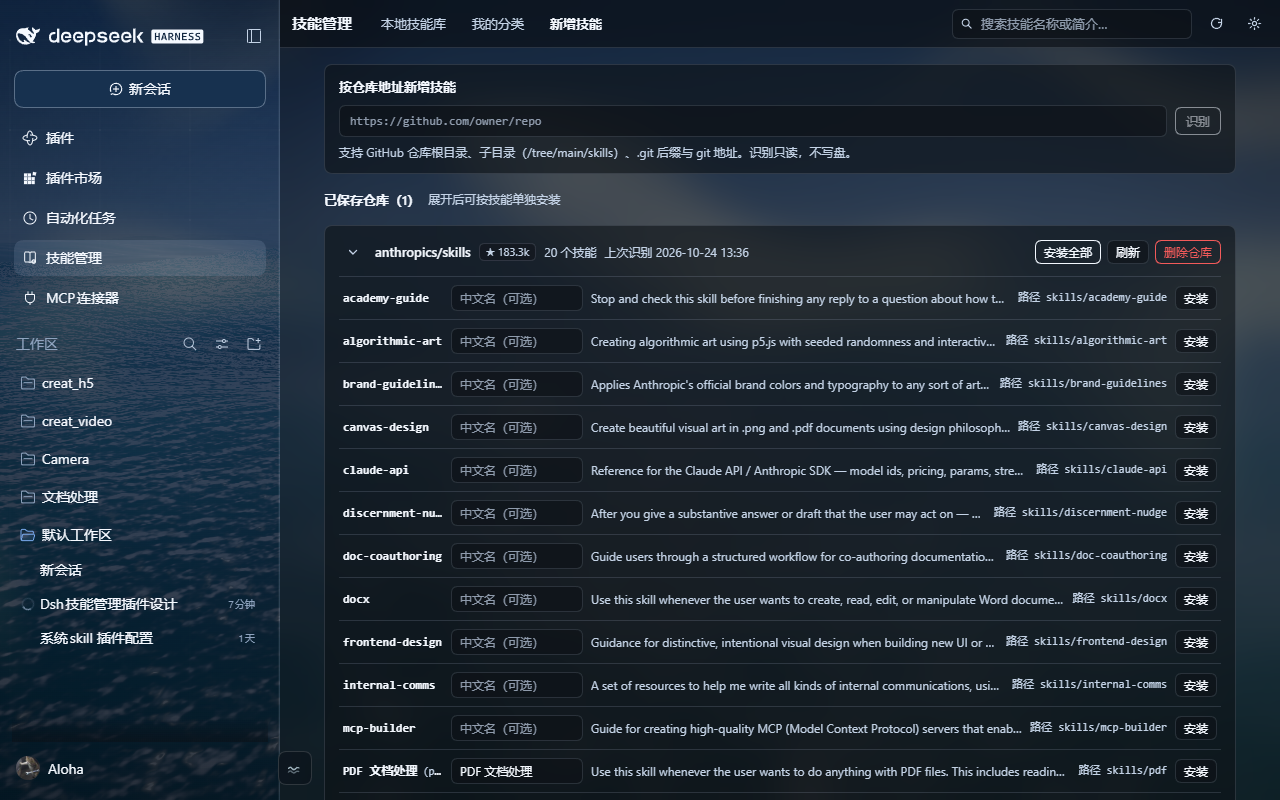Click the 1.83.3k star badge
This screenshot has width=1280, height=800.
[x=508, y=253]
